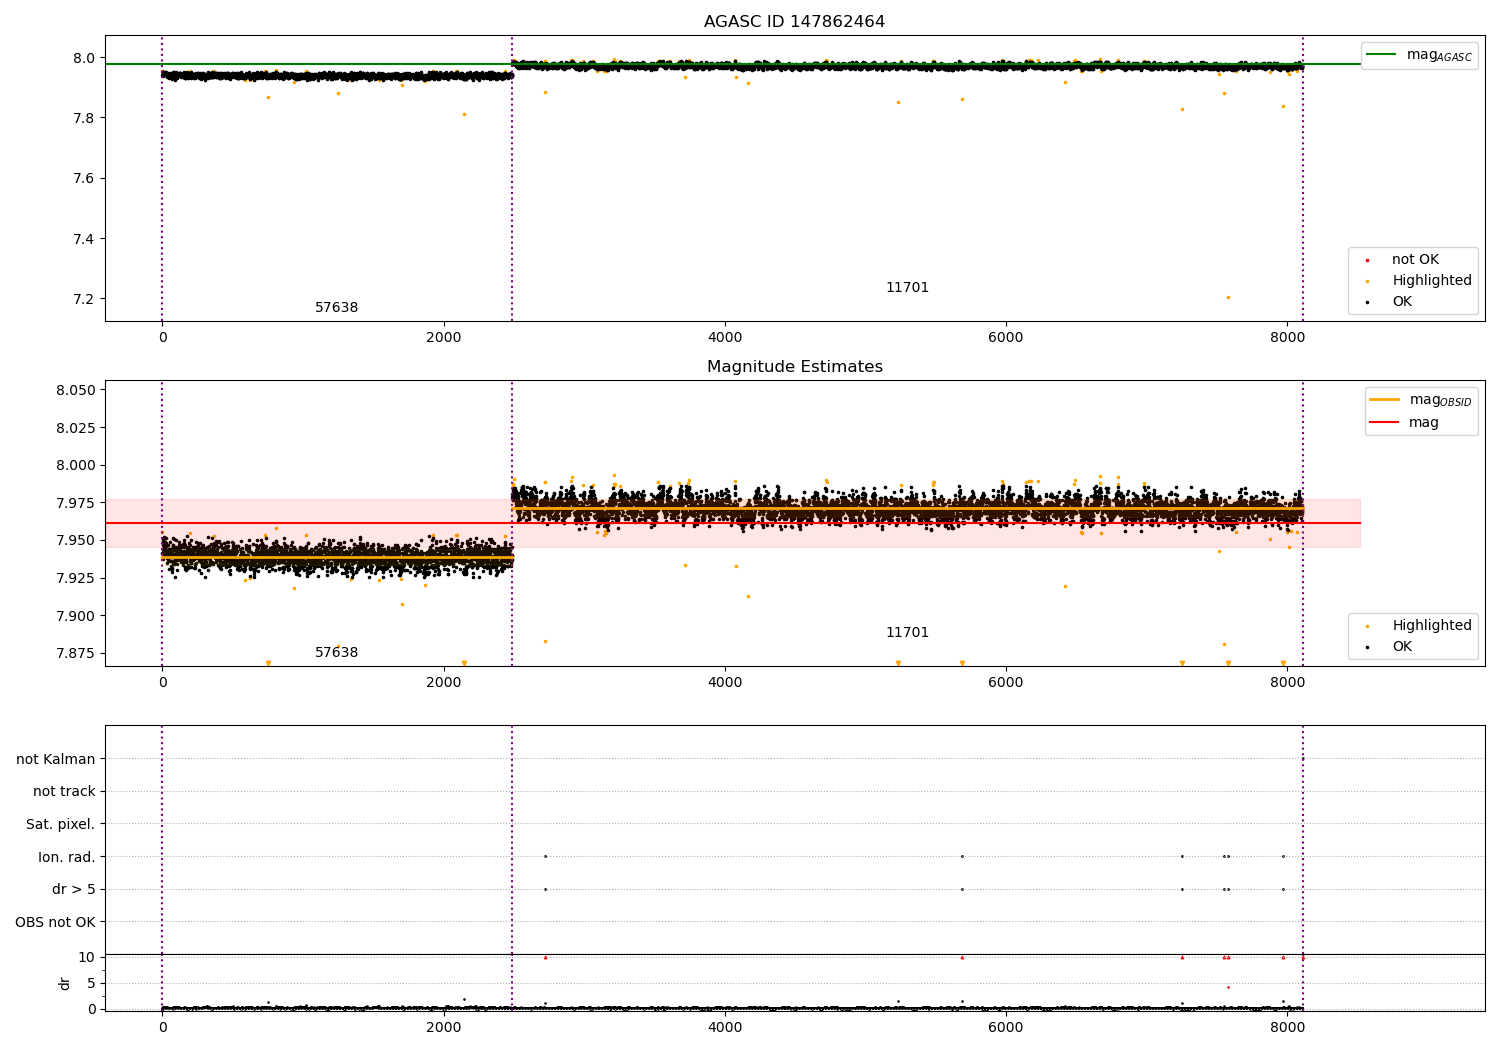This screenshot has height=1050, width=1500.
Task: Click the 'AGASC ID 147862464' figure title
Action: click(x=794, y=22)
